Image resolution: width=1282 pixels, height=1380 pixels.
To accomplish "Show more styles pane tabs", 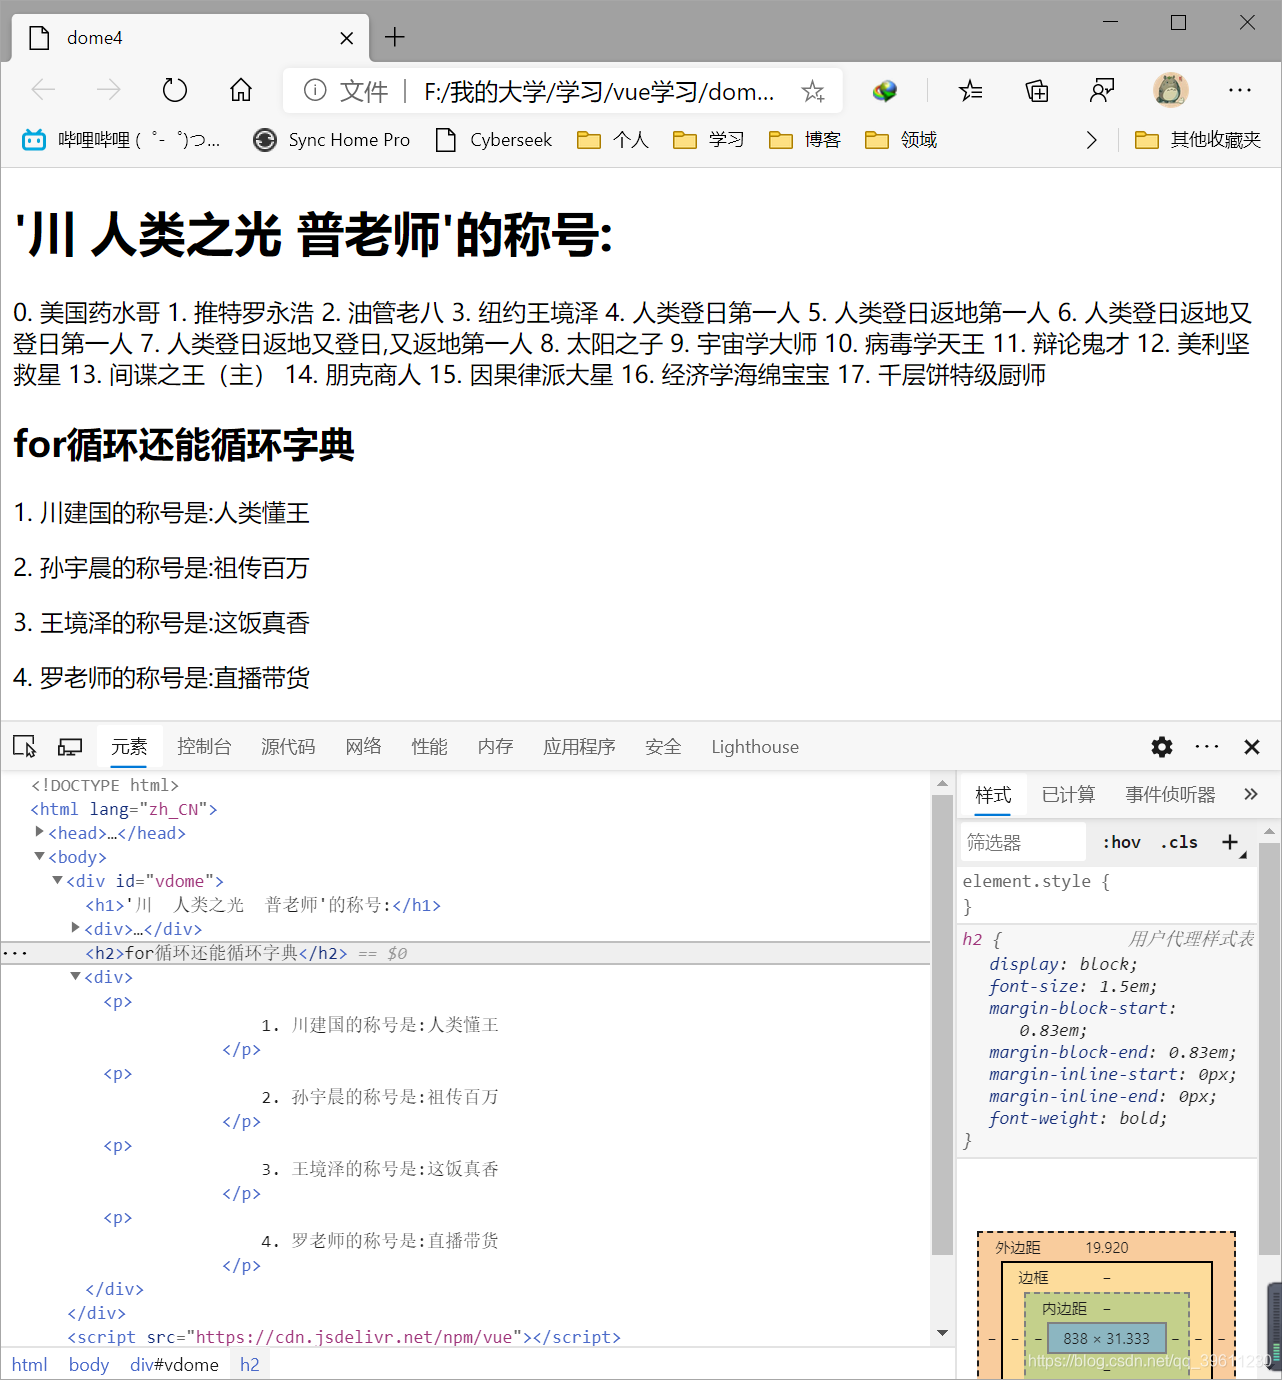I will pos(1250,794).
